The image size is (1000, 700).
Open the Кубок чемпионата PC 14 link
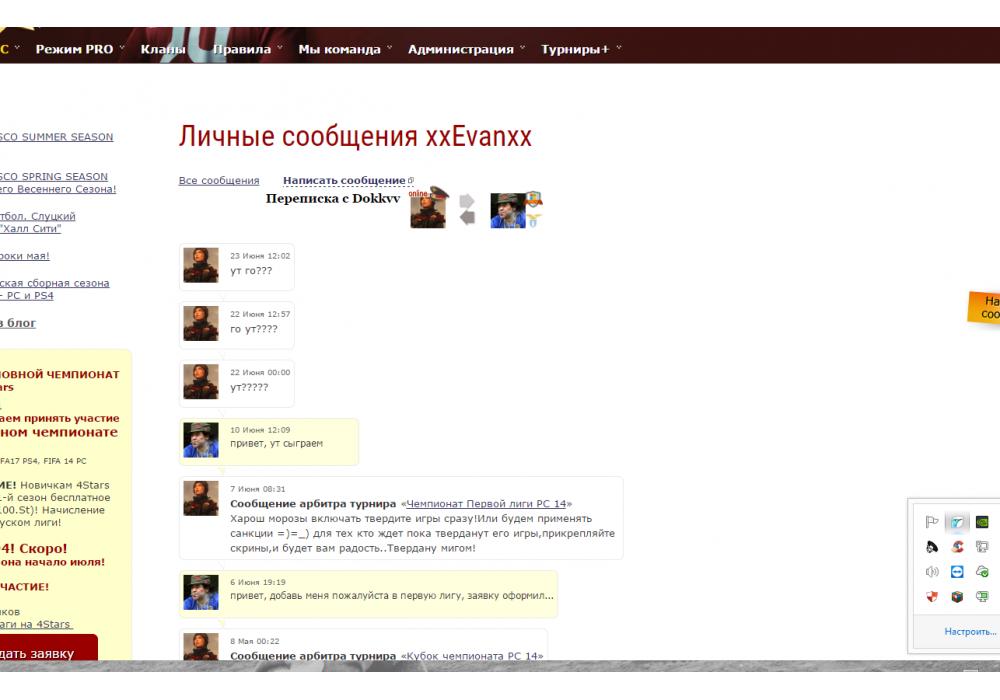pos(471,656)
